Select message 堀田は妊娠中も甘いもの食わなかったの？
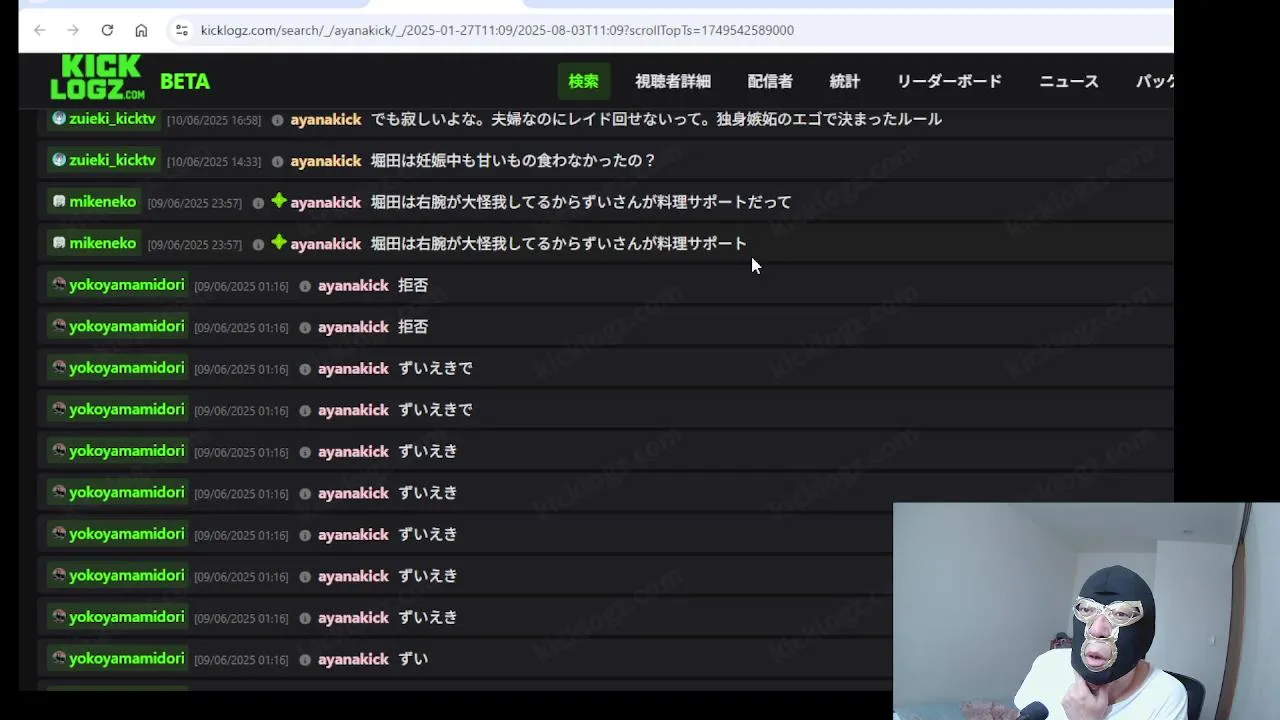Screen dimensions: 1280x720 [513, 161]
